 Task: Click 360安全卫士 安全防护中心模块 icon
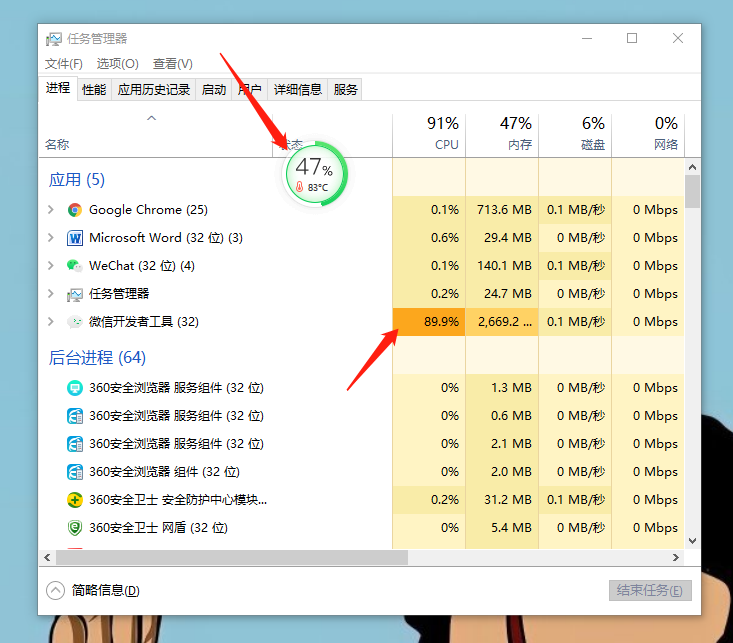[75, 500]
